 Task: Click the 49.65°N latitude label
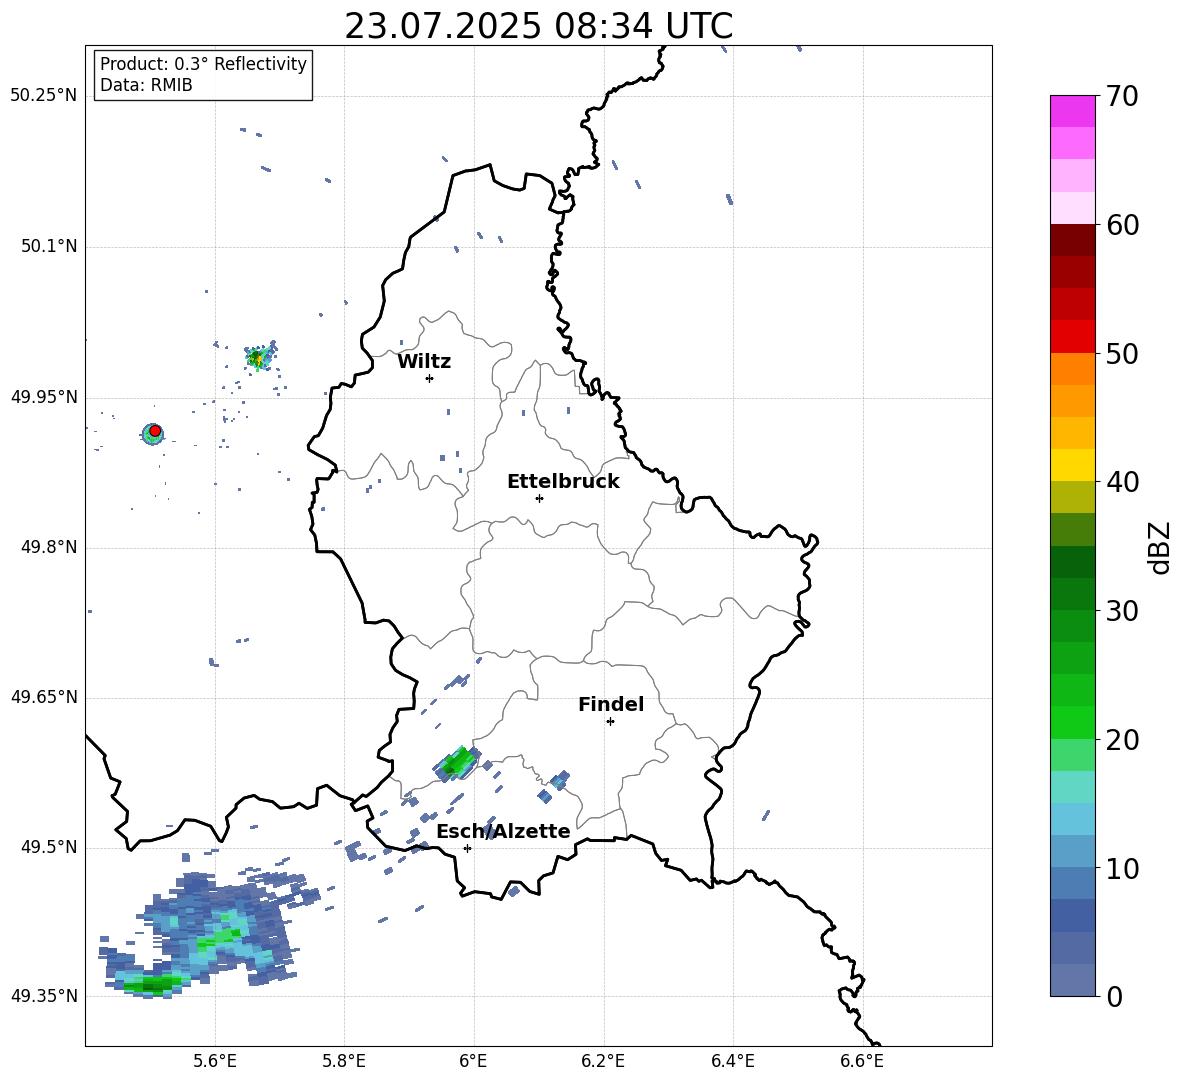click(44, 697)
